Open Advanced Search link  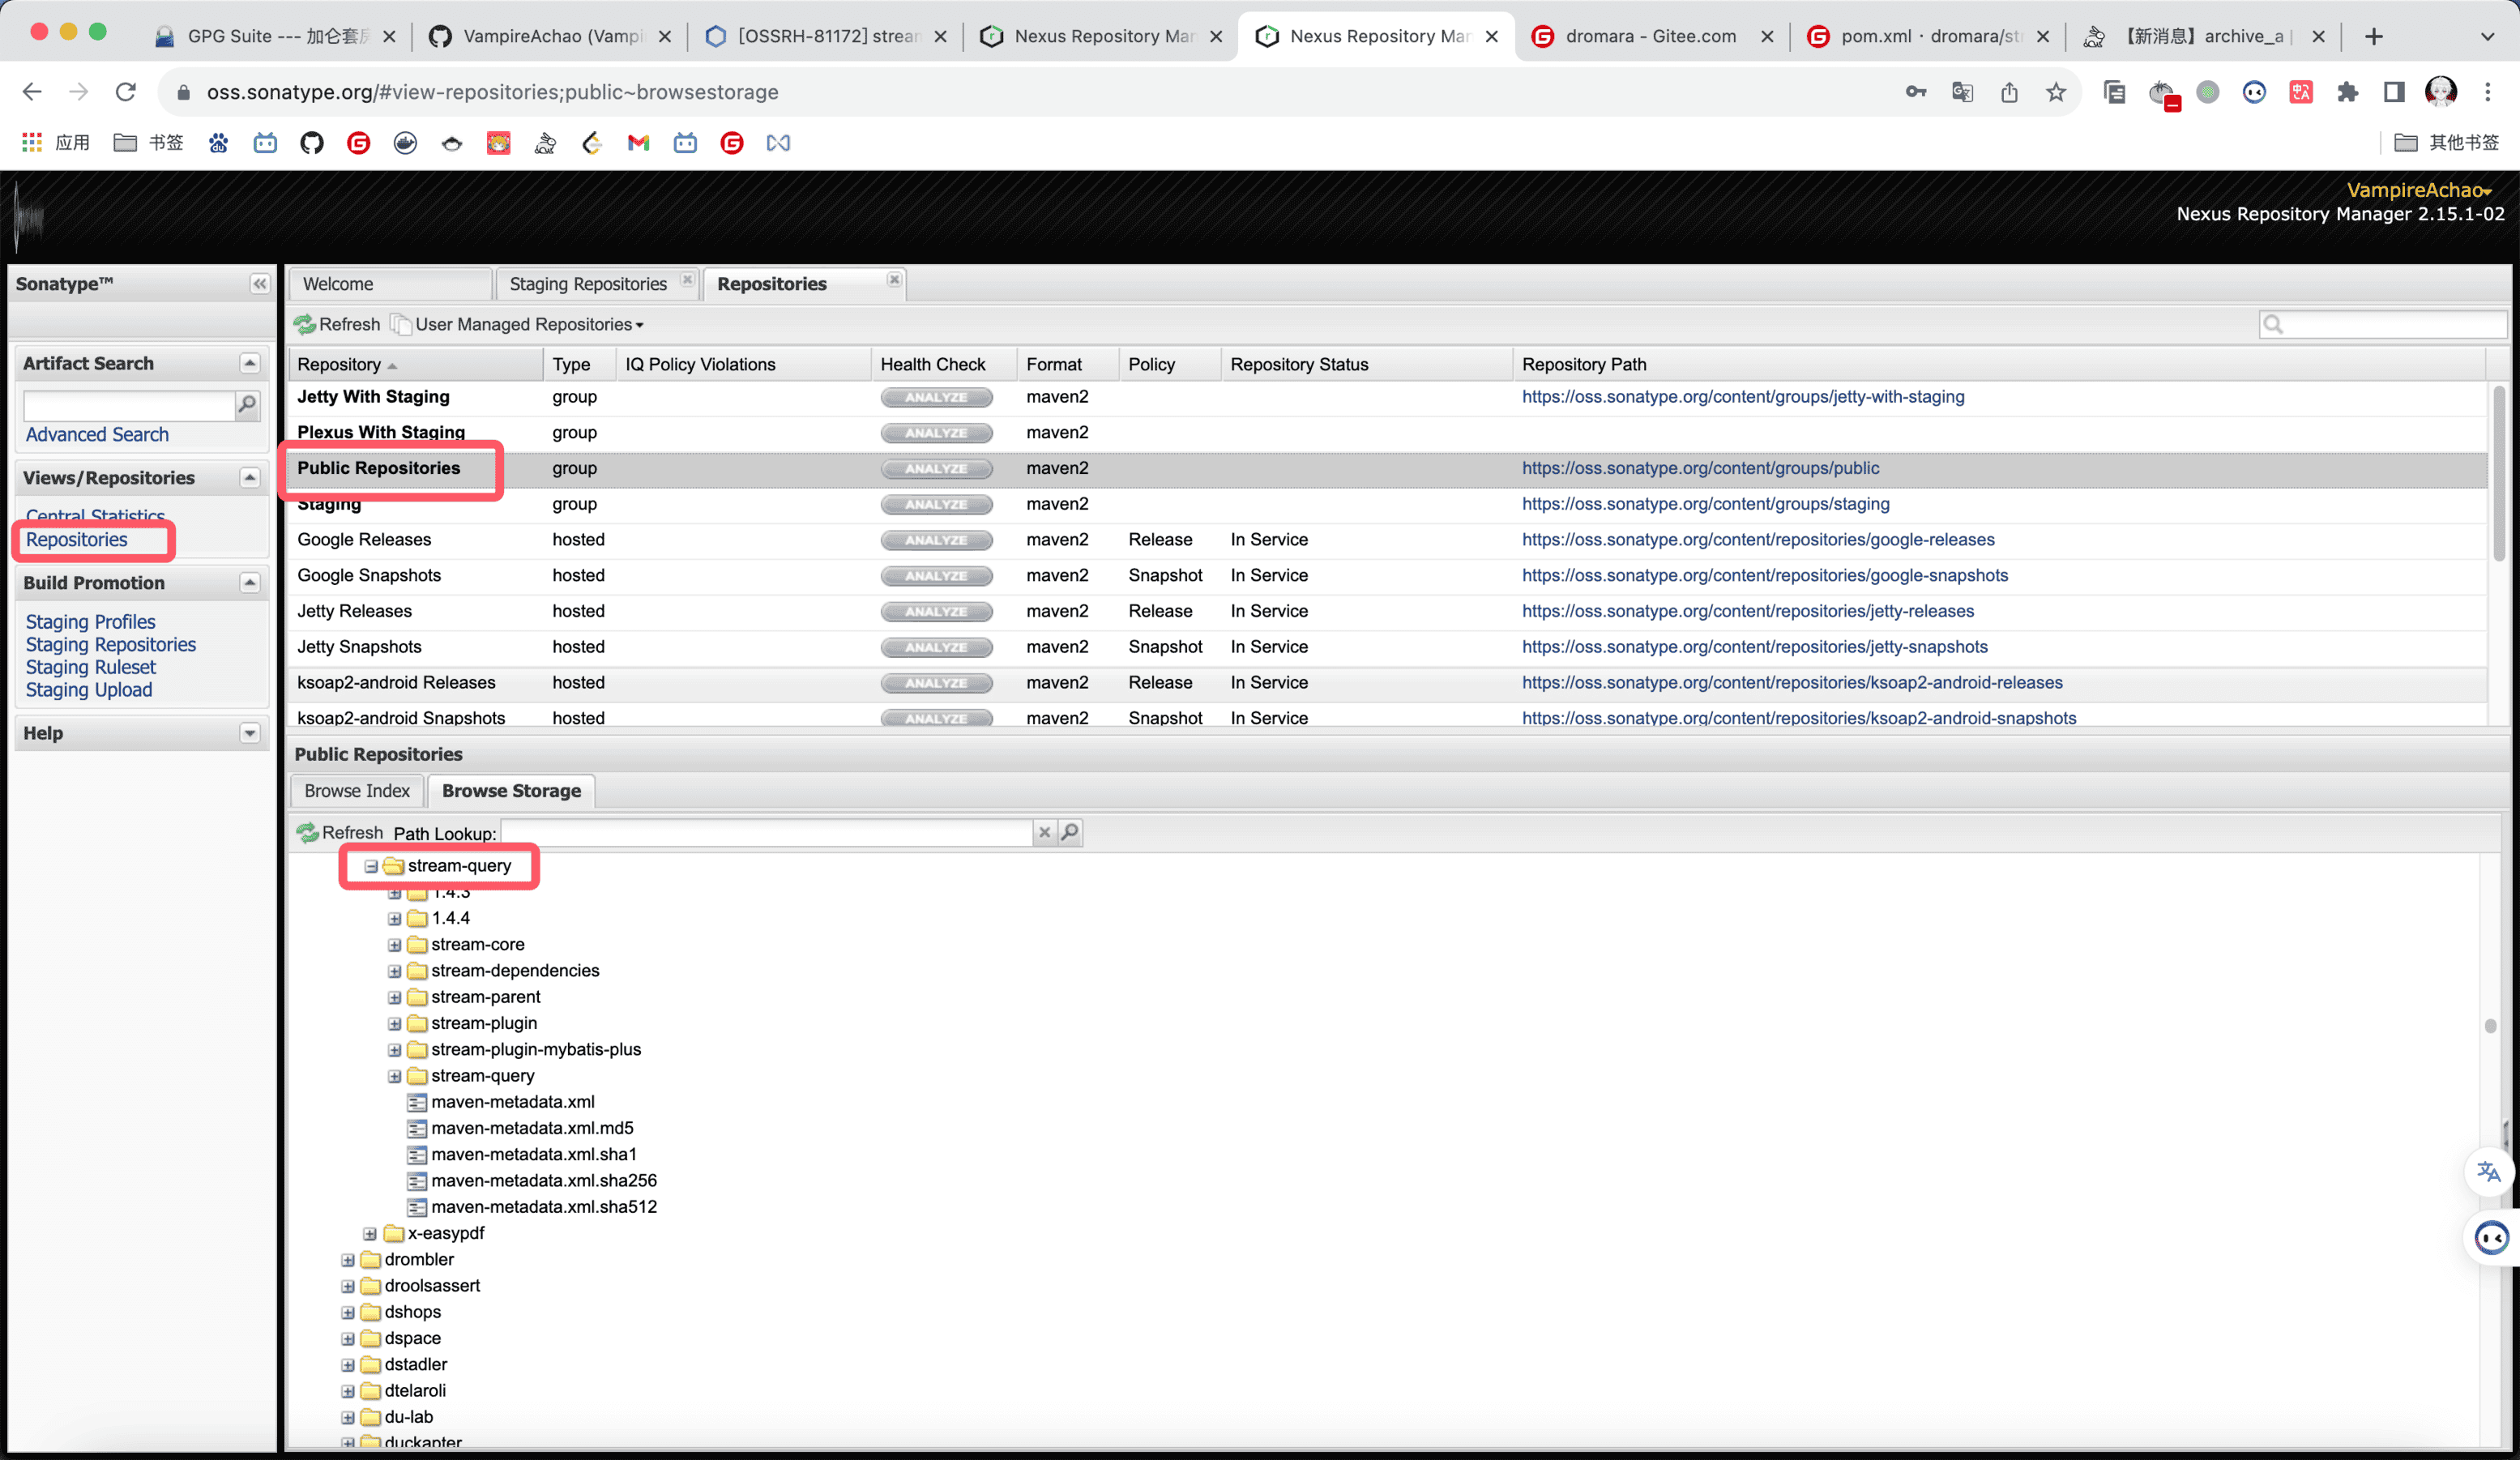97,434
